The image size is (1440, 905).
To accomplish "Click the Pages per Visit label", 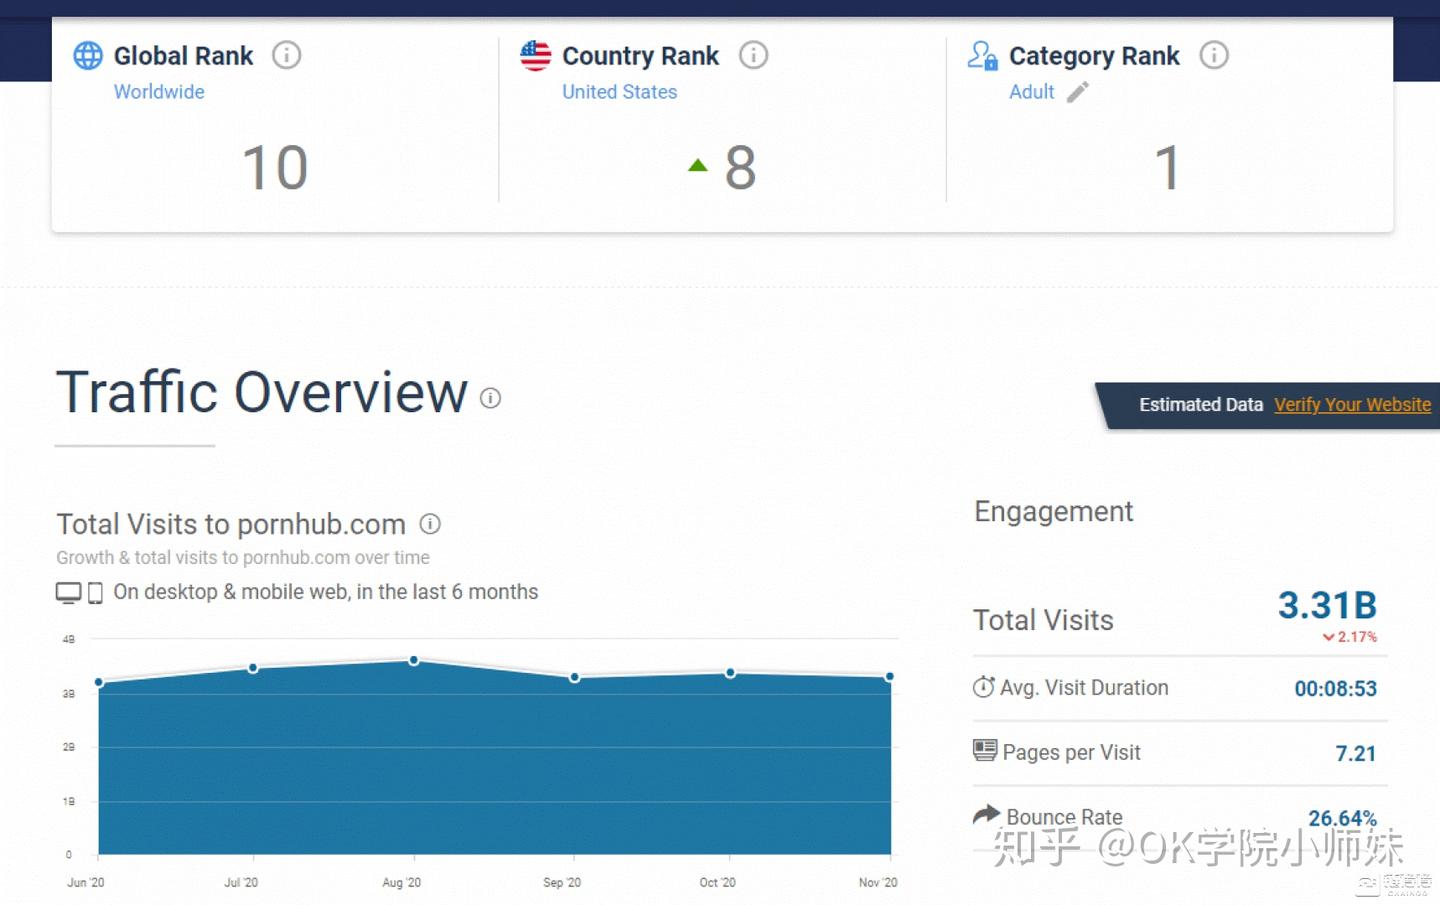I will click(1072, 753).
